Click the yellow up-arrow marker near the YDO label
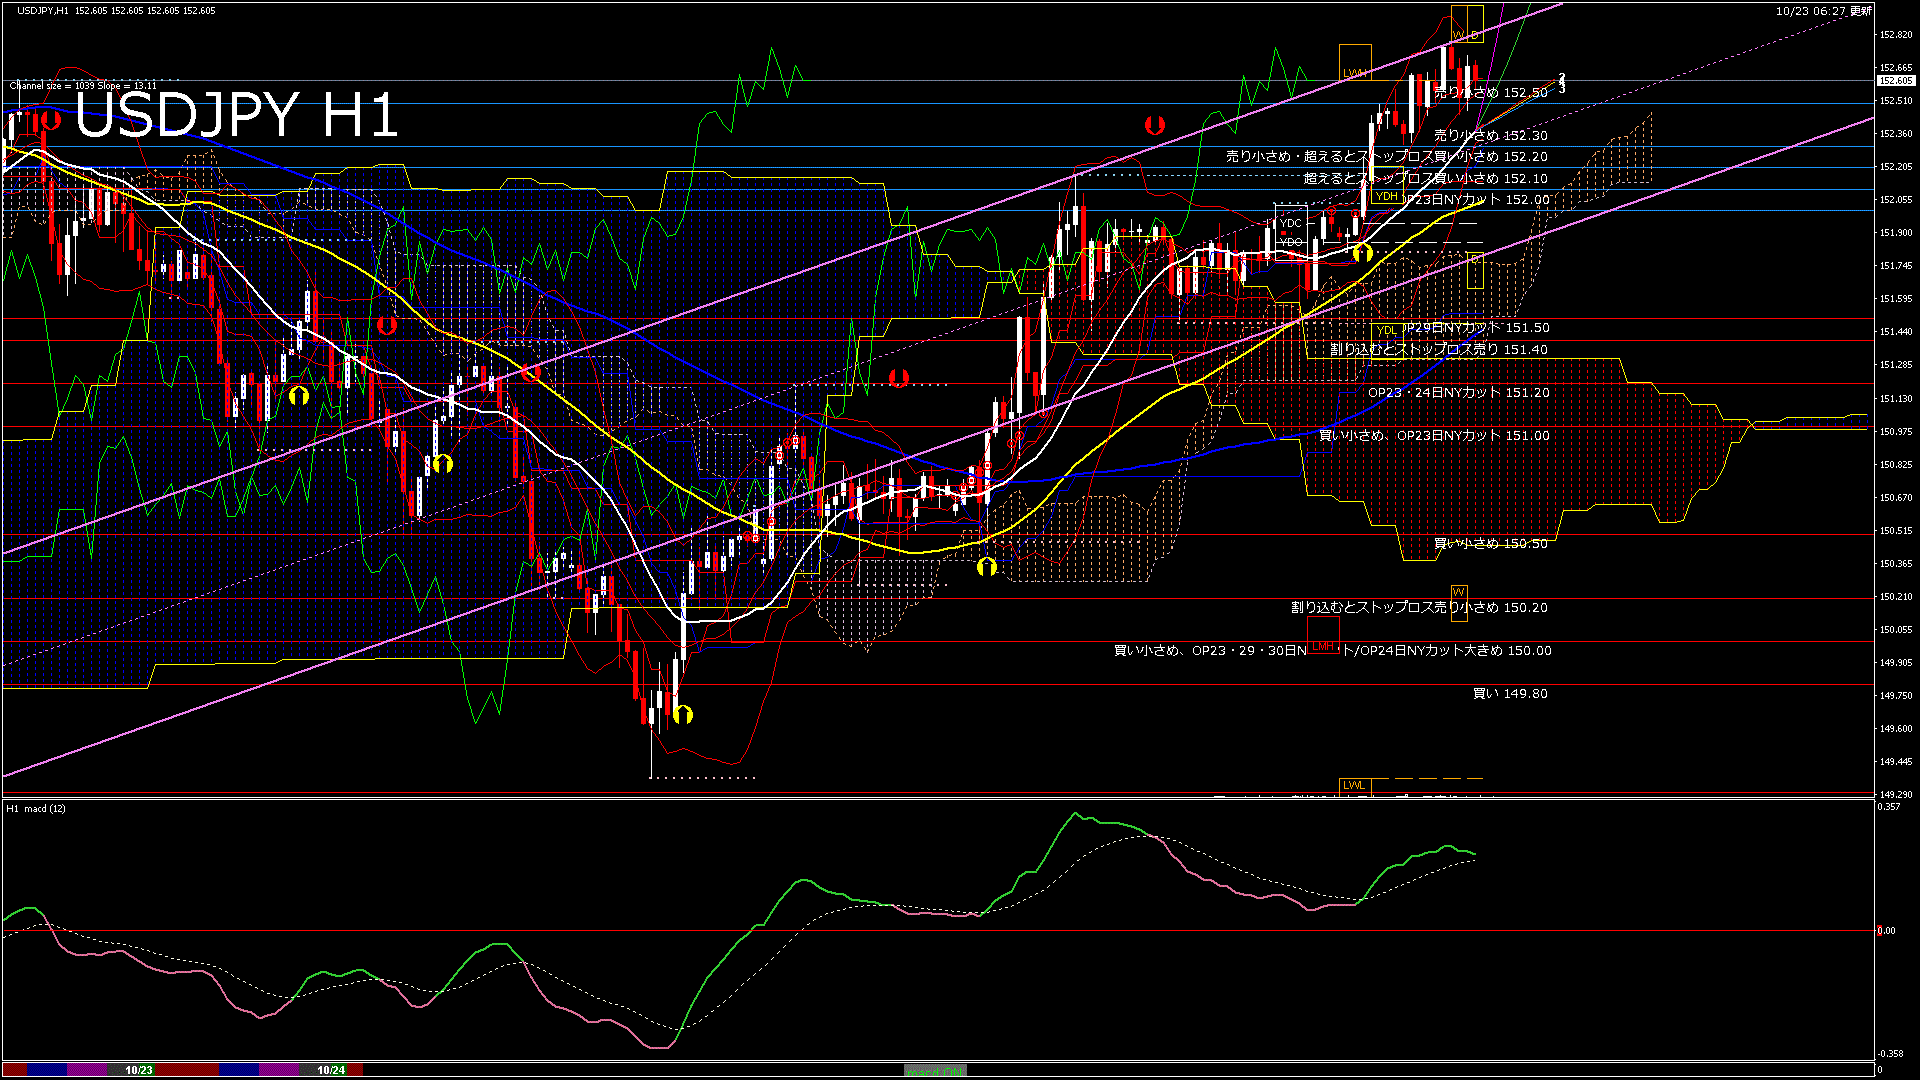1920x1080 pixels. (x=1362, y=253)
